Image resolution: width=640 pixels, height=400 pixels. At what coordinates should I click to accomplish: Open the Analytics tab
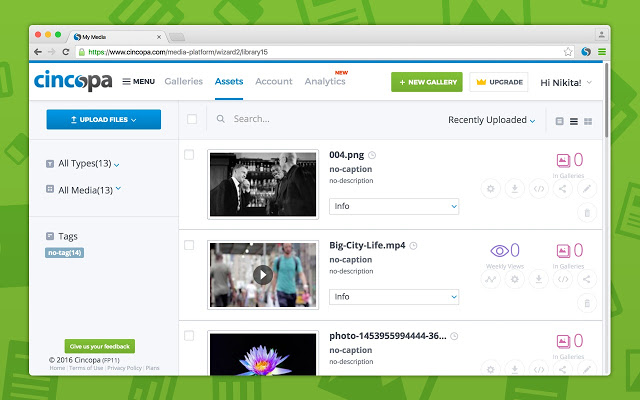[325, 81]
